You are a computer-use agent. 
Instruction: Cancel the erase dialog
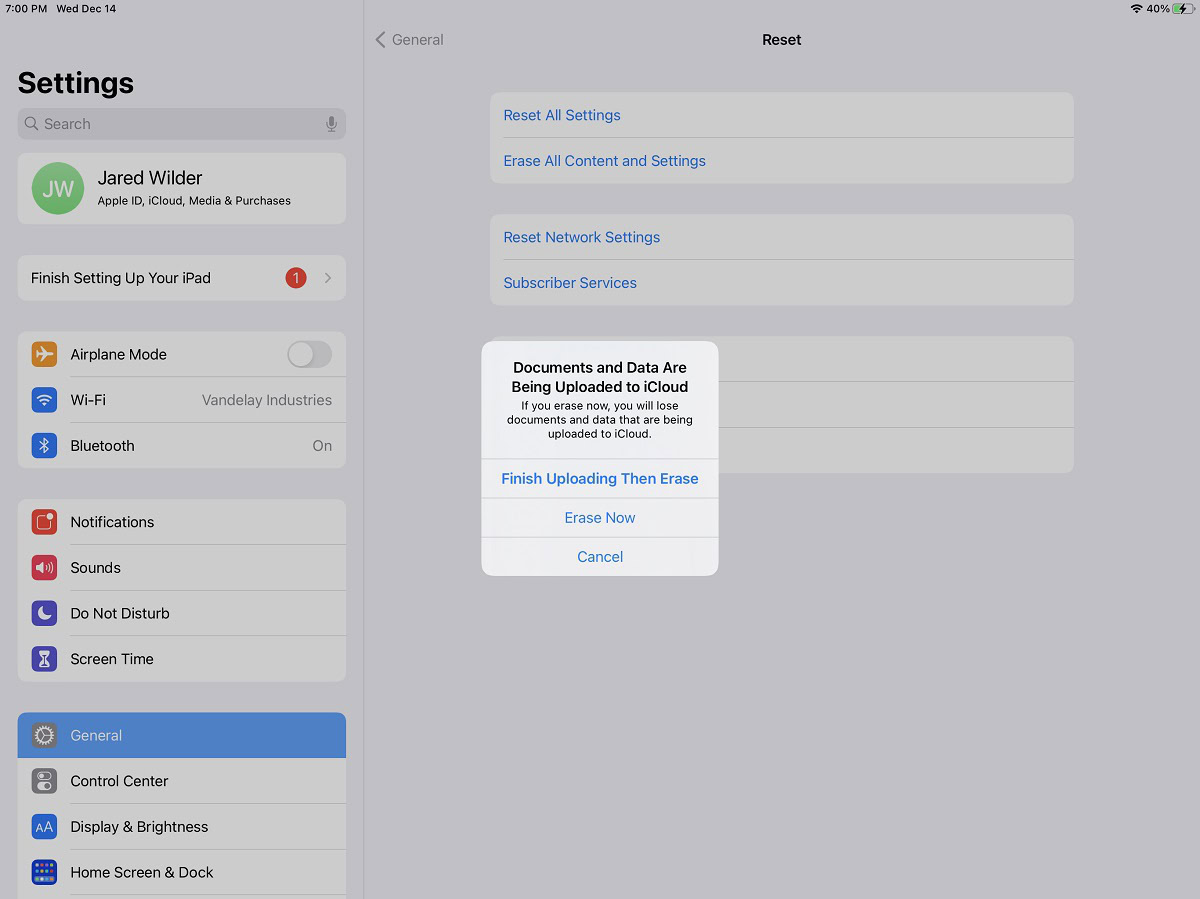[600, 557]
